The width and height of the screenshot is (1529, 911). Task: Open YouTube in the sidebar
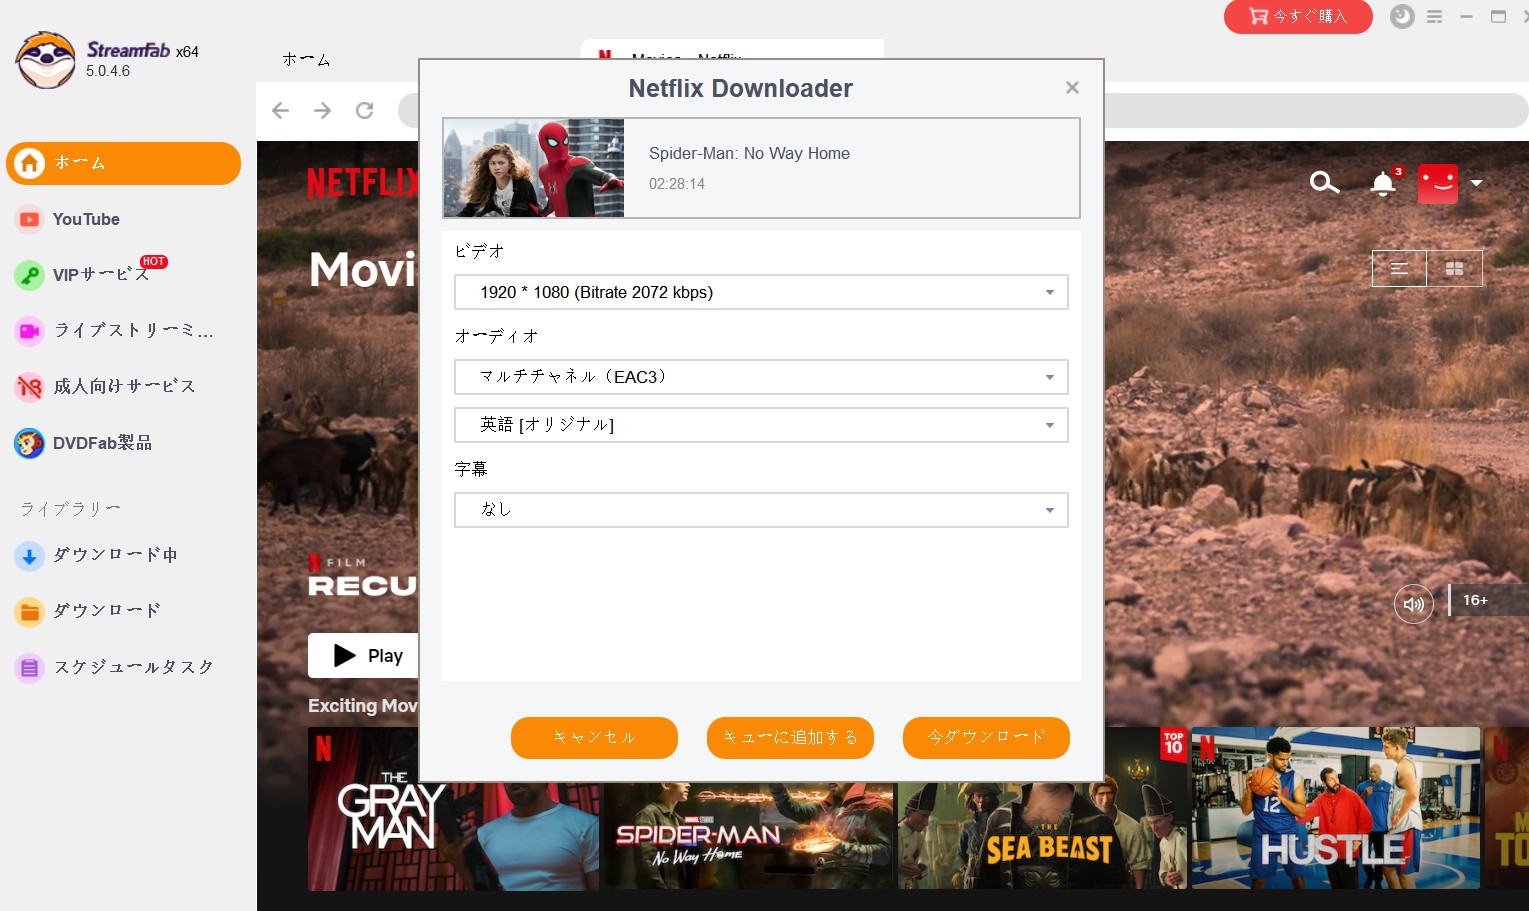tap(86, 219)
